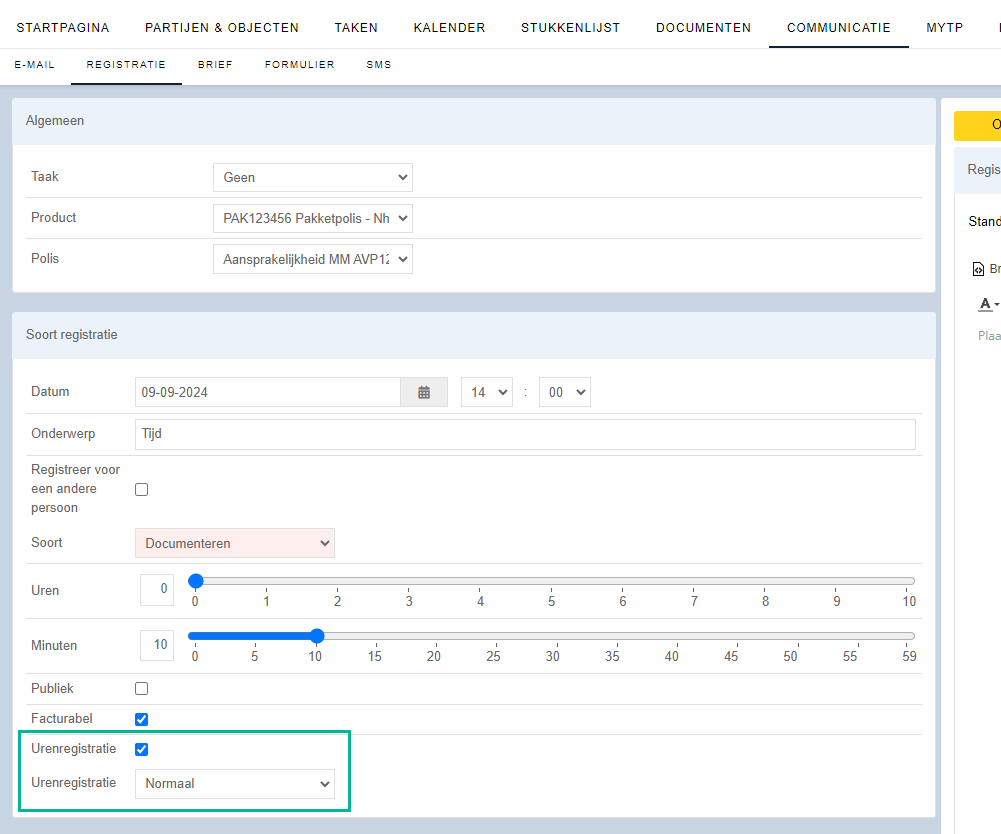Switch to the E-mail tab

34,64
